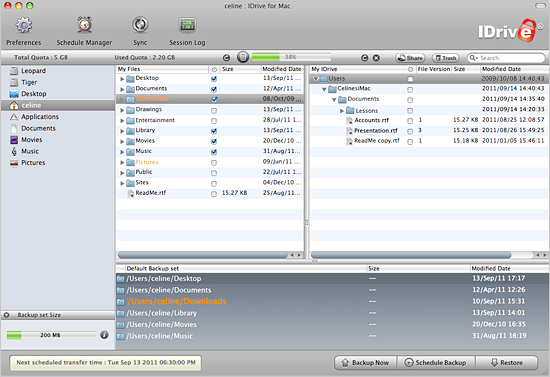550x377 pixels.
Task: Select /Users/celine/Downloads in backup set
Action: pyautogui.click(x=332, y=301)
